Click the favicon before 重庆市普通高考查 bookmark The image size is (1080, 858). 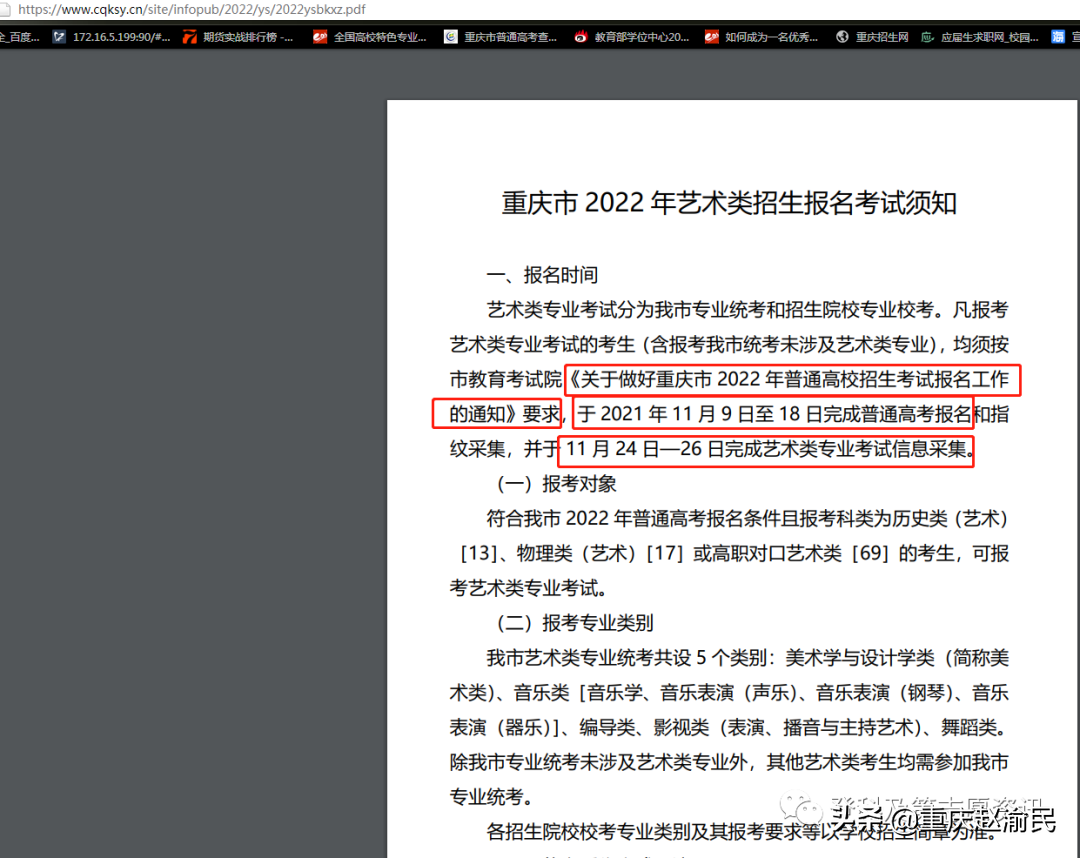pyautogui.click(x=450, y=37)
